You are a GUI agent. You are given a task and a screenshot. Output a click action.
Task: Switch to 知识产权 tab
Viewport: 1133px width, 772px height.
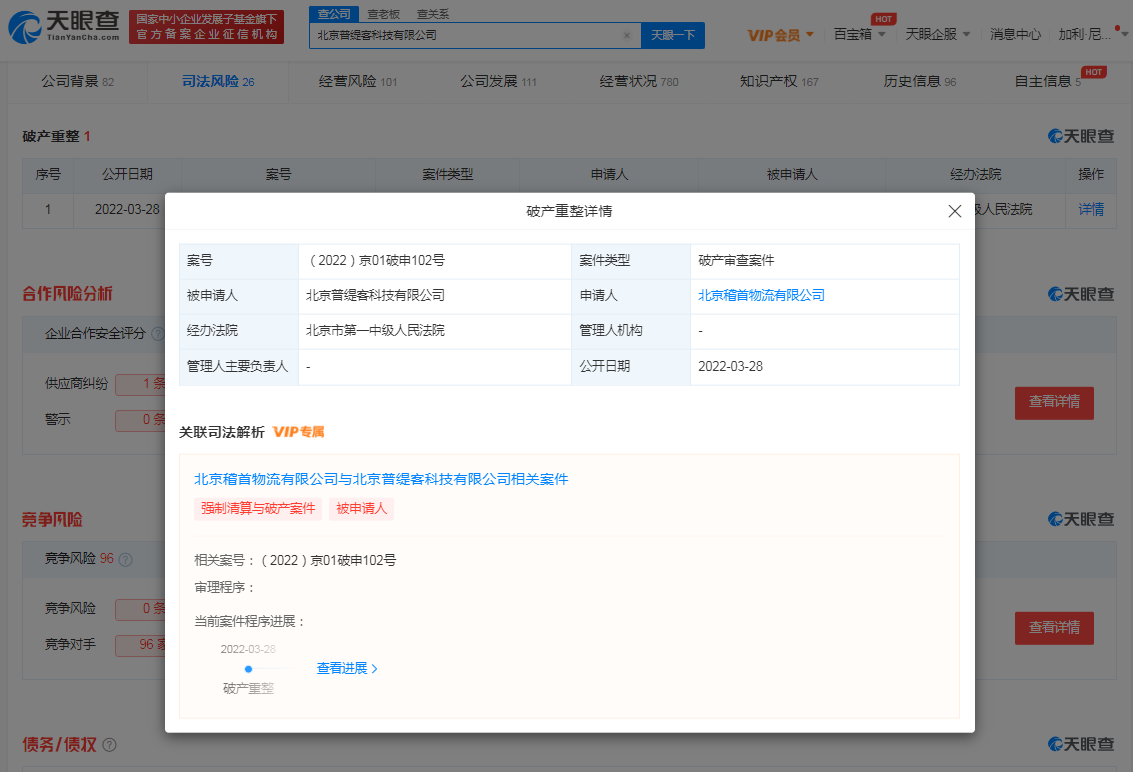[x=779, y=82]
